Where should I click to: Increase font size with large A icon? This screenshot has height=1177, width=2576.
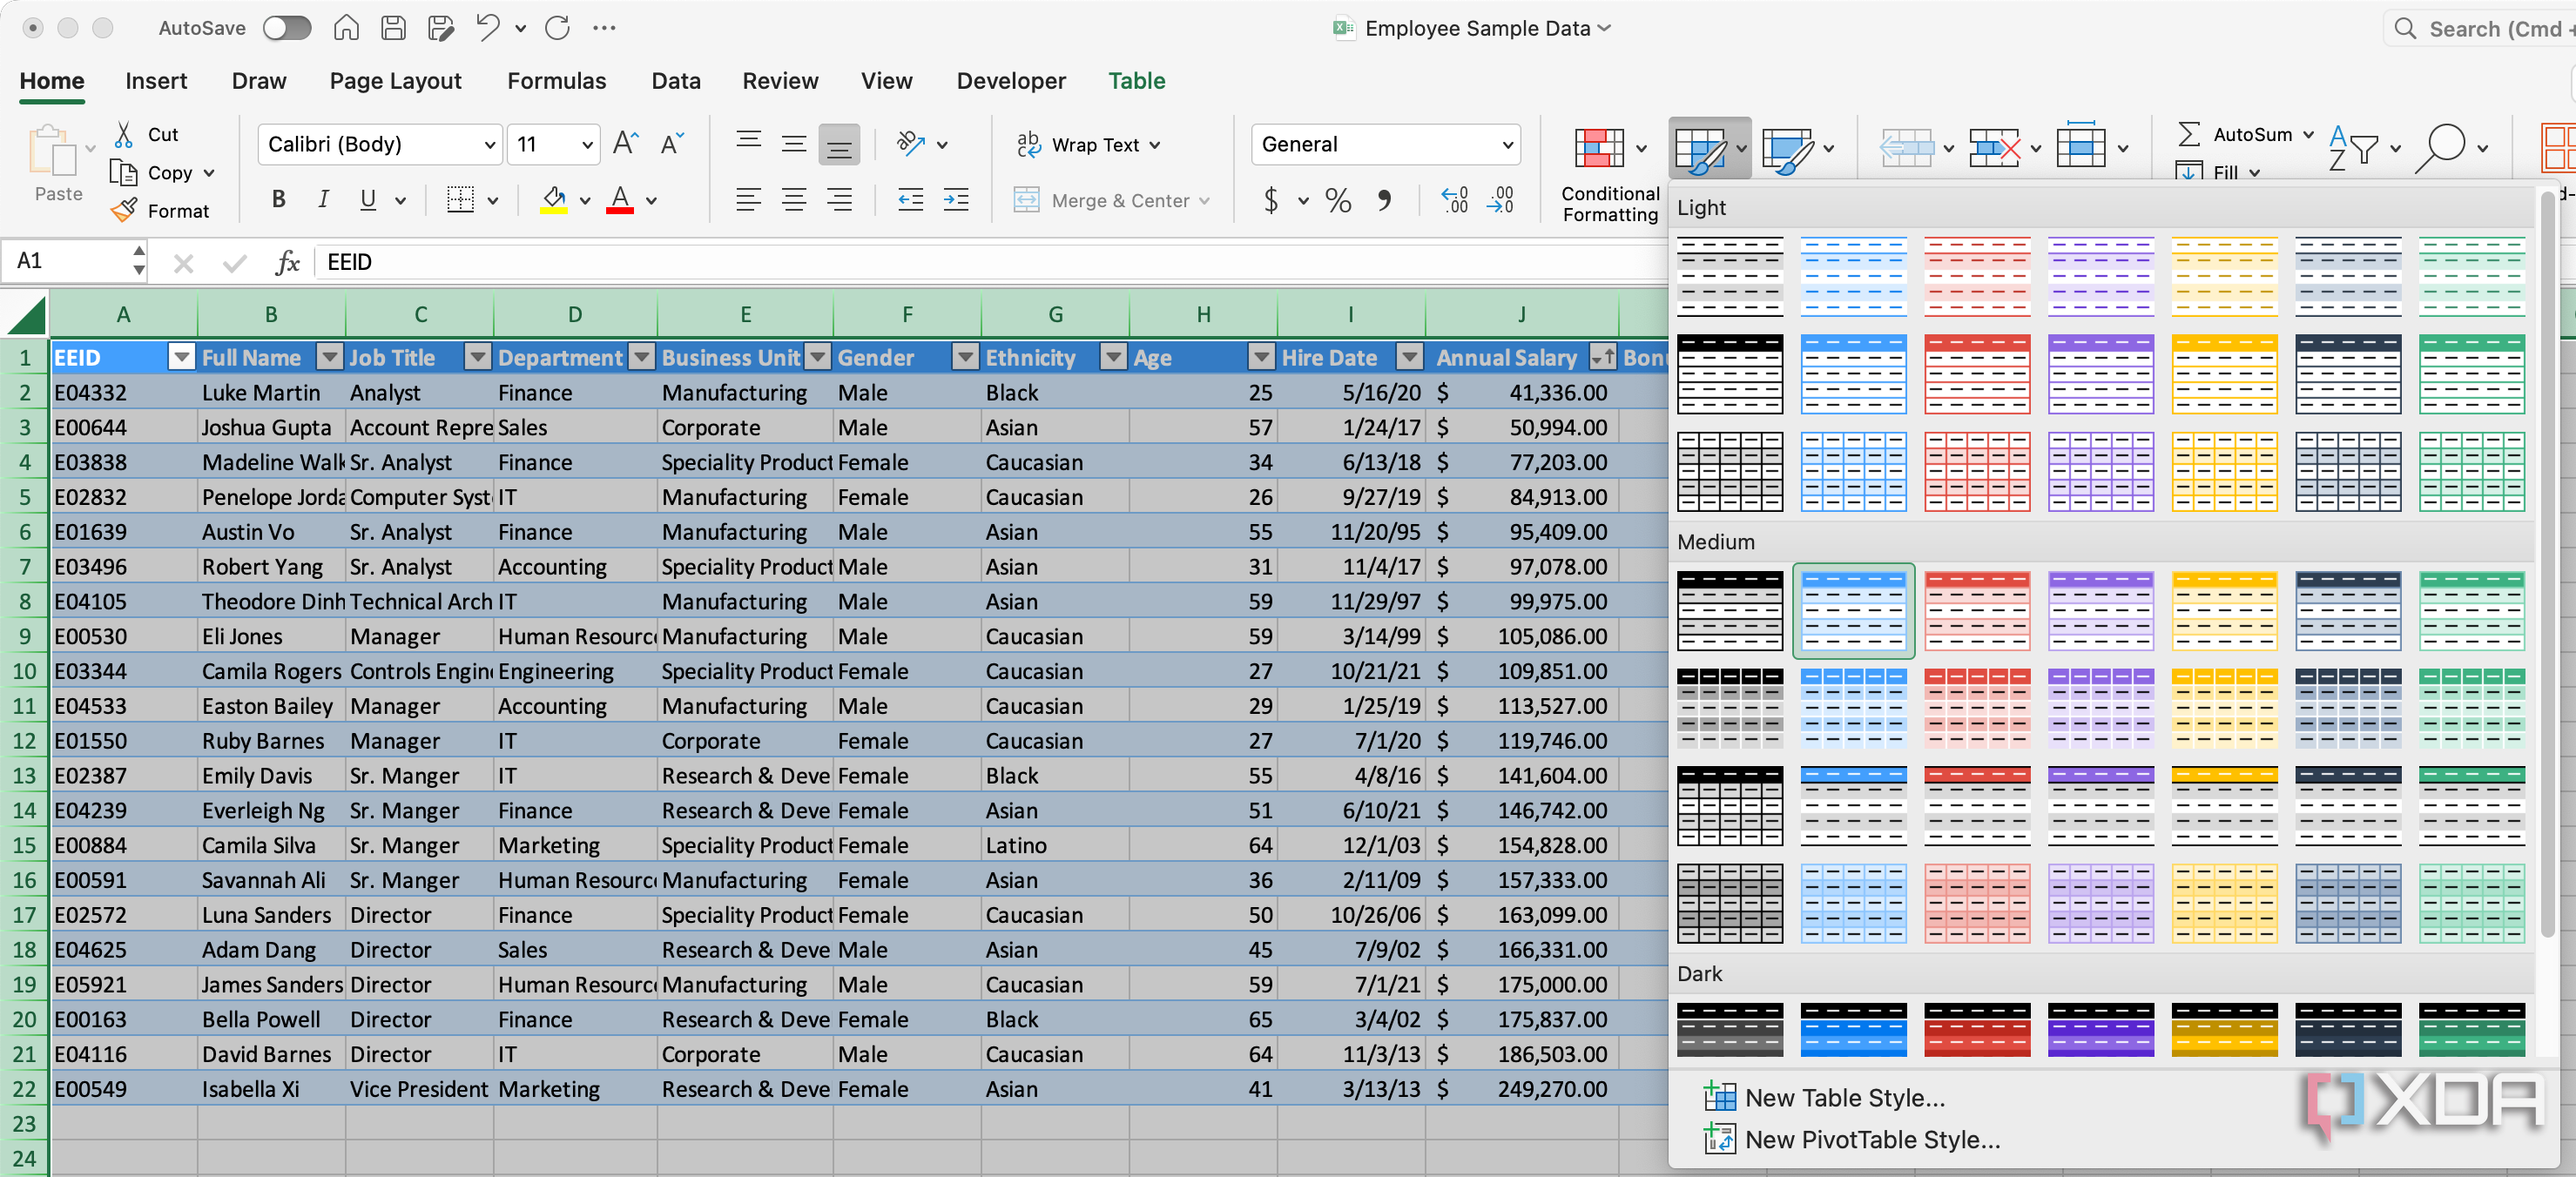point(626,144)
